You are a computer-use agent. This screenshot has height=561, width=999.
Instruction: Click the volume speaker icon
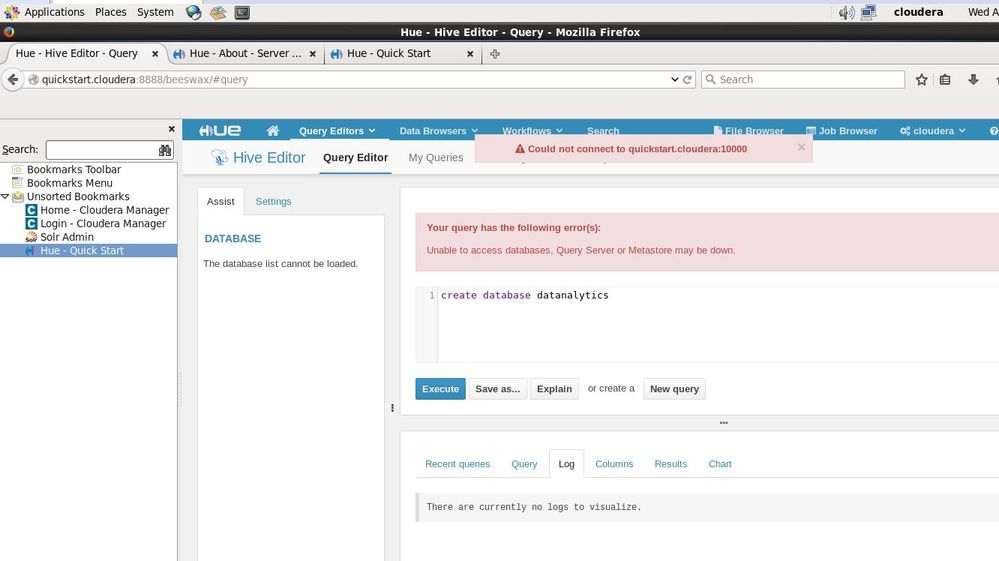point(846,12)
